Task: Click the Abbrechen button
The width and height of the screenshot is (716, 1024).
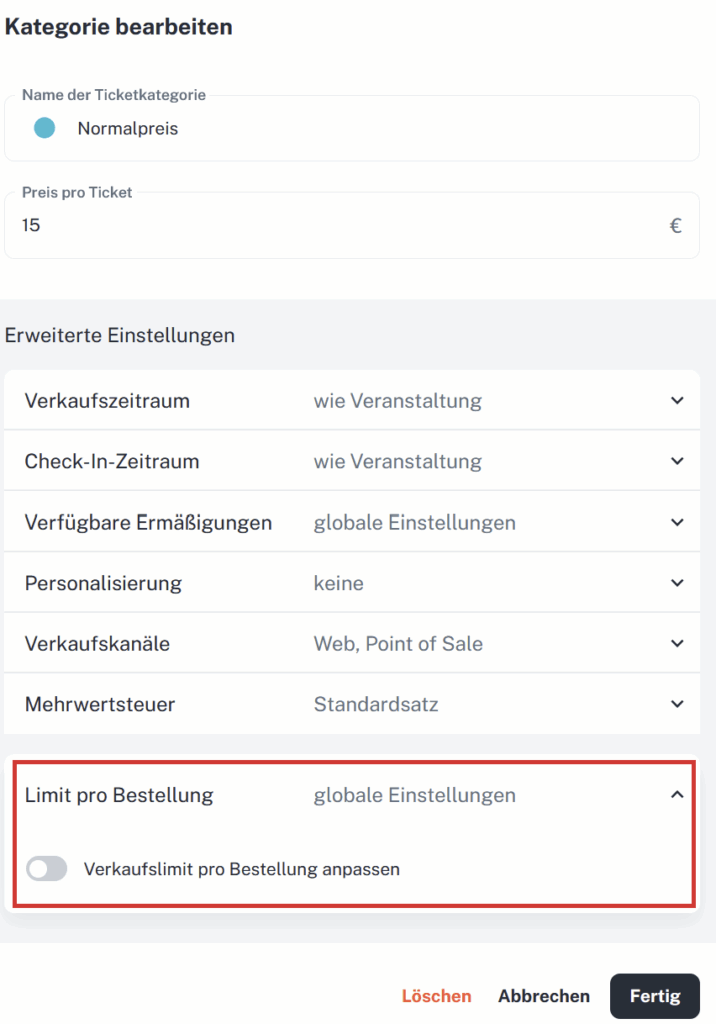Action: 544,996
